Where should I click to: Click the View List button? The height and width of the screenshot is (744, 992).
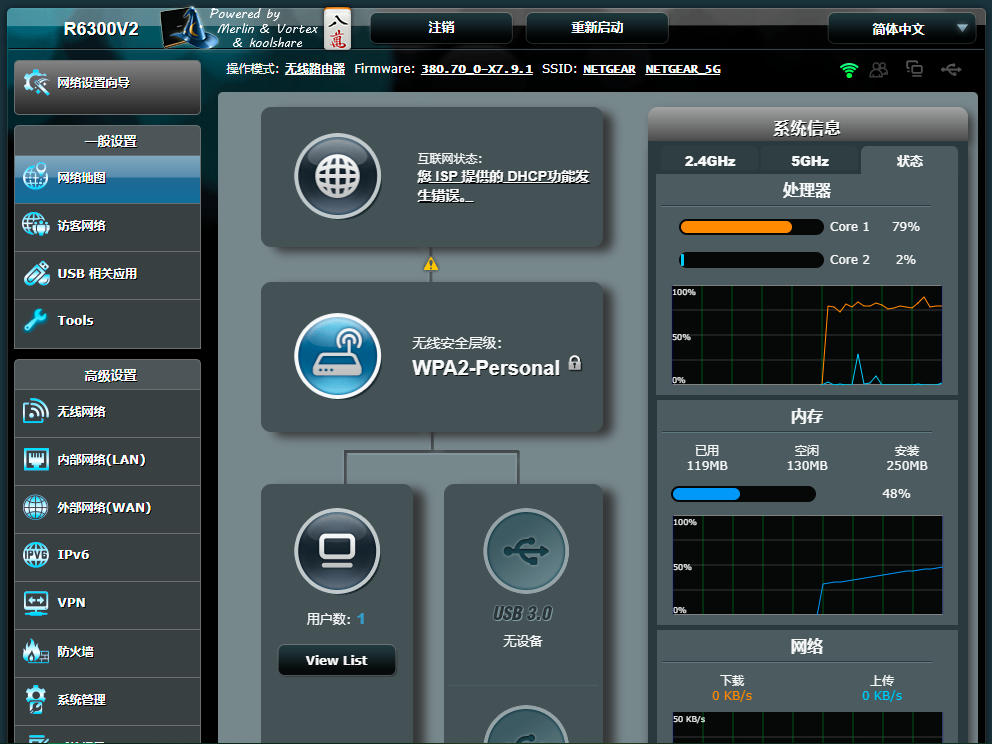tap(337, 660)
